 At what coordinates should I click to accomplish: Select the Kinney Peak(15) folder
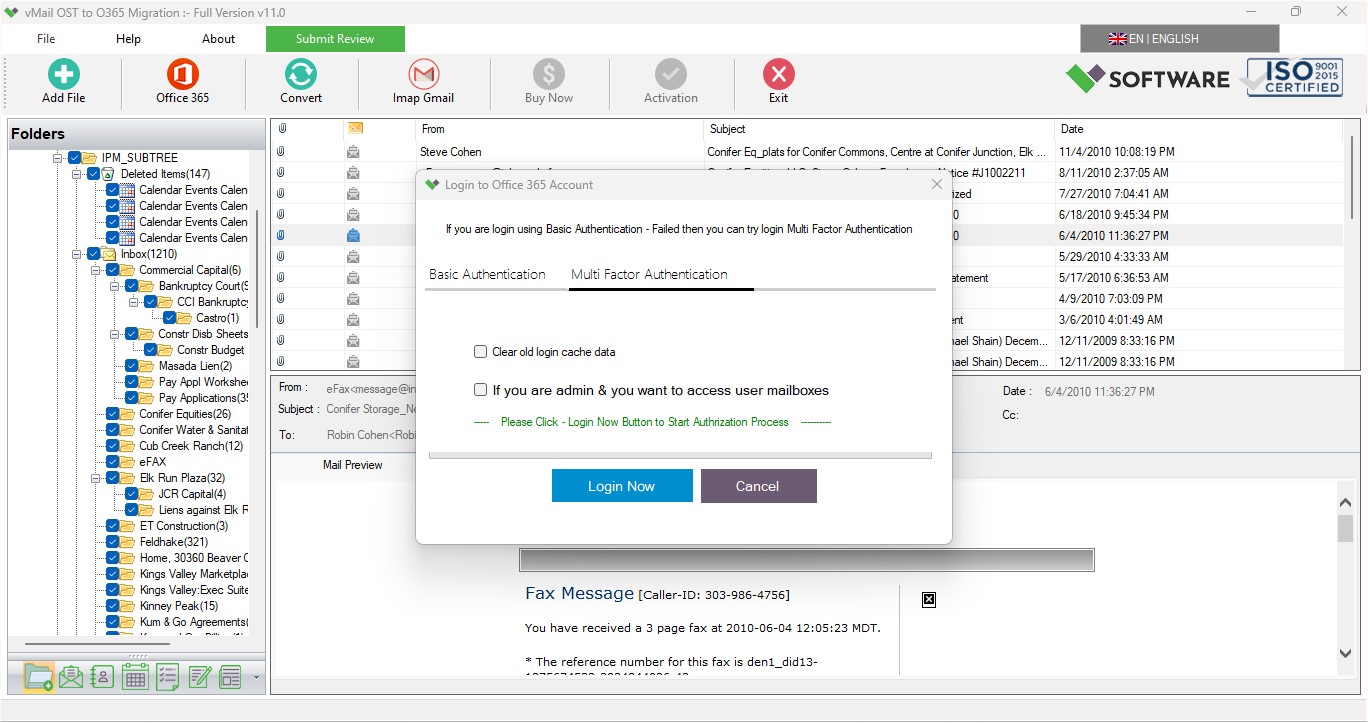coord(178,606)
